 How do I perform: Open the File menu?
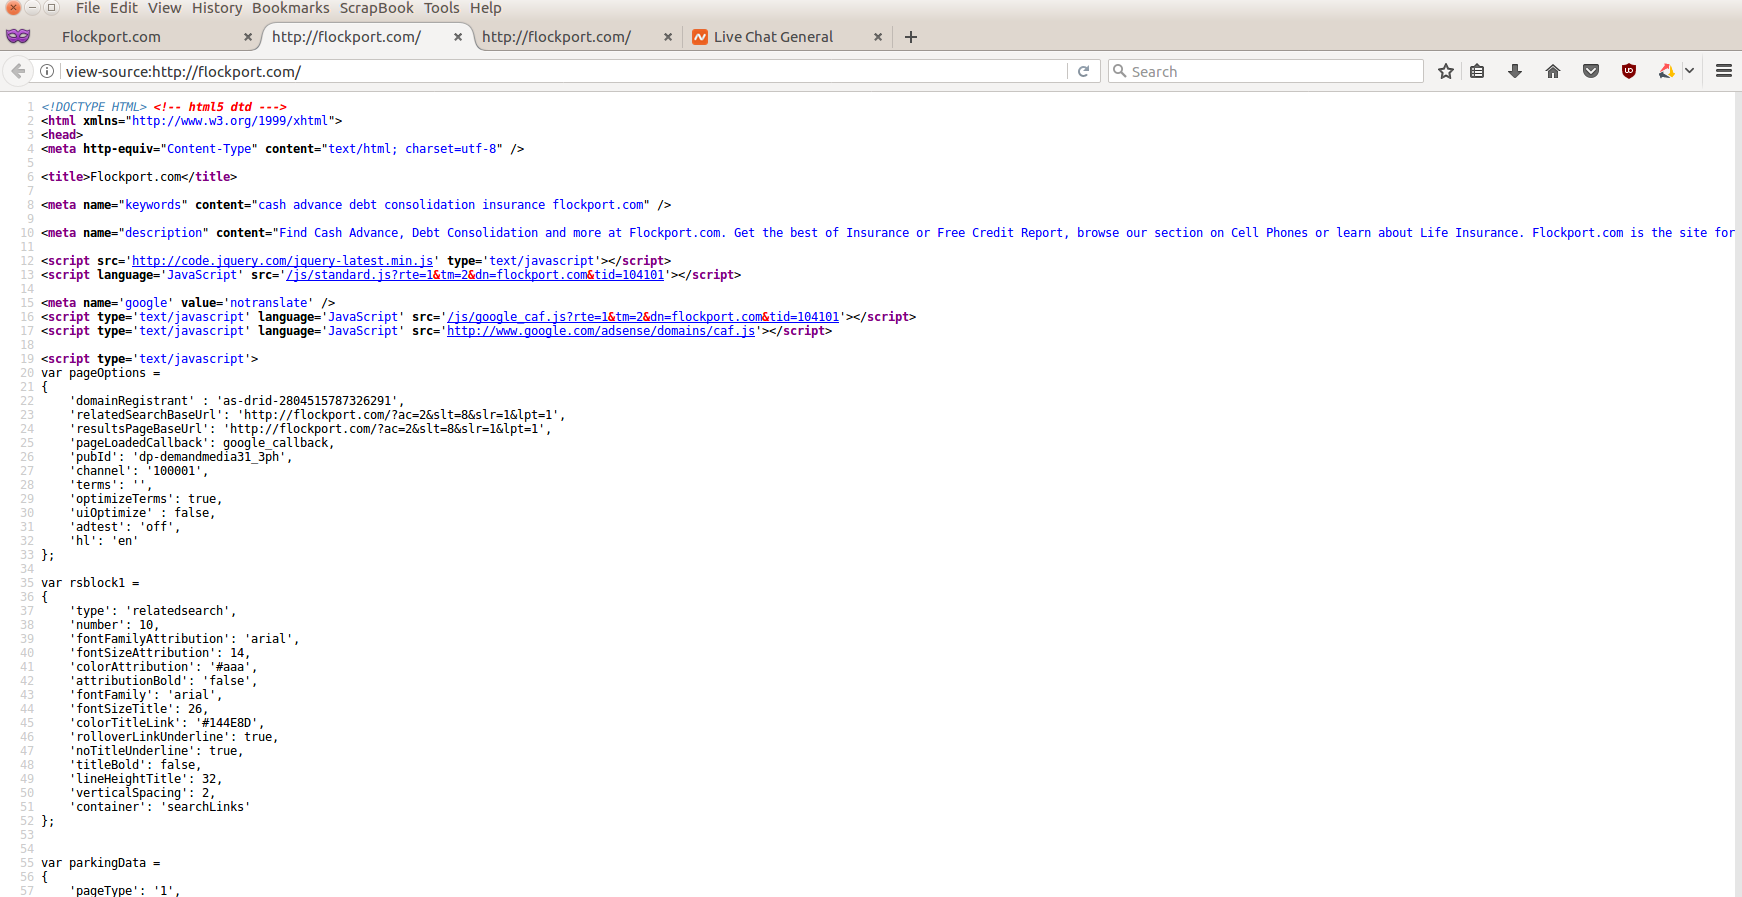[x=88, y=8]
